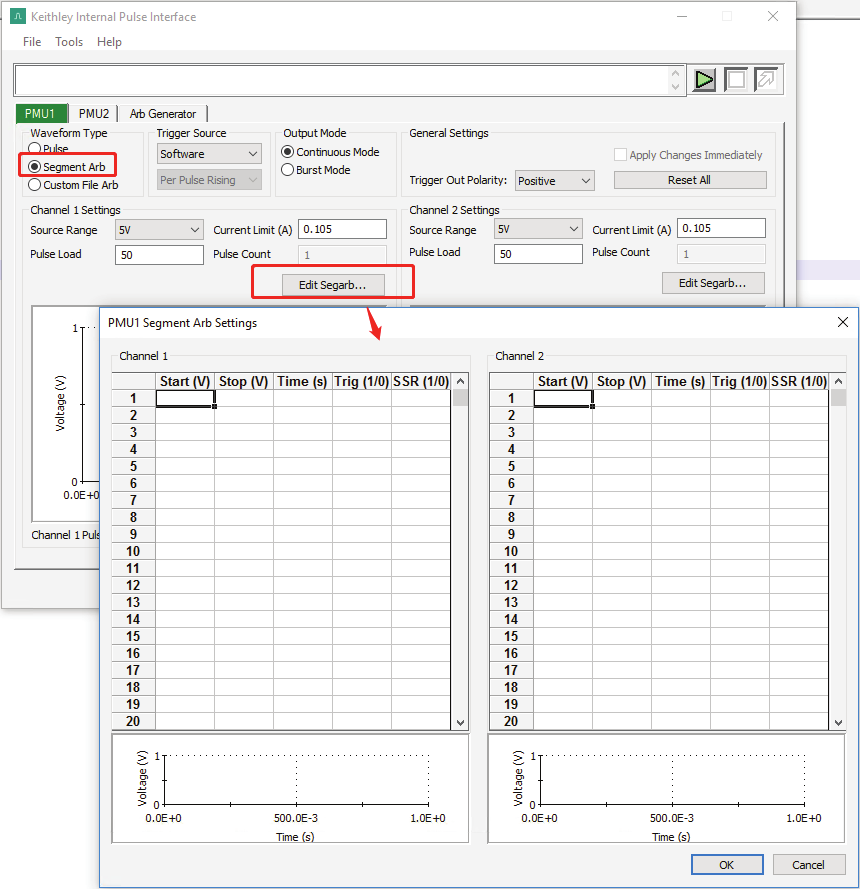Click Channel 1 SSR (1/0) column header

click(421, 382)
